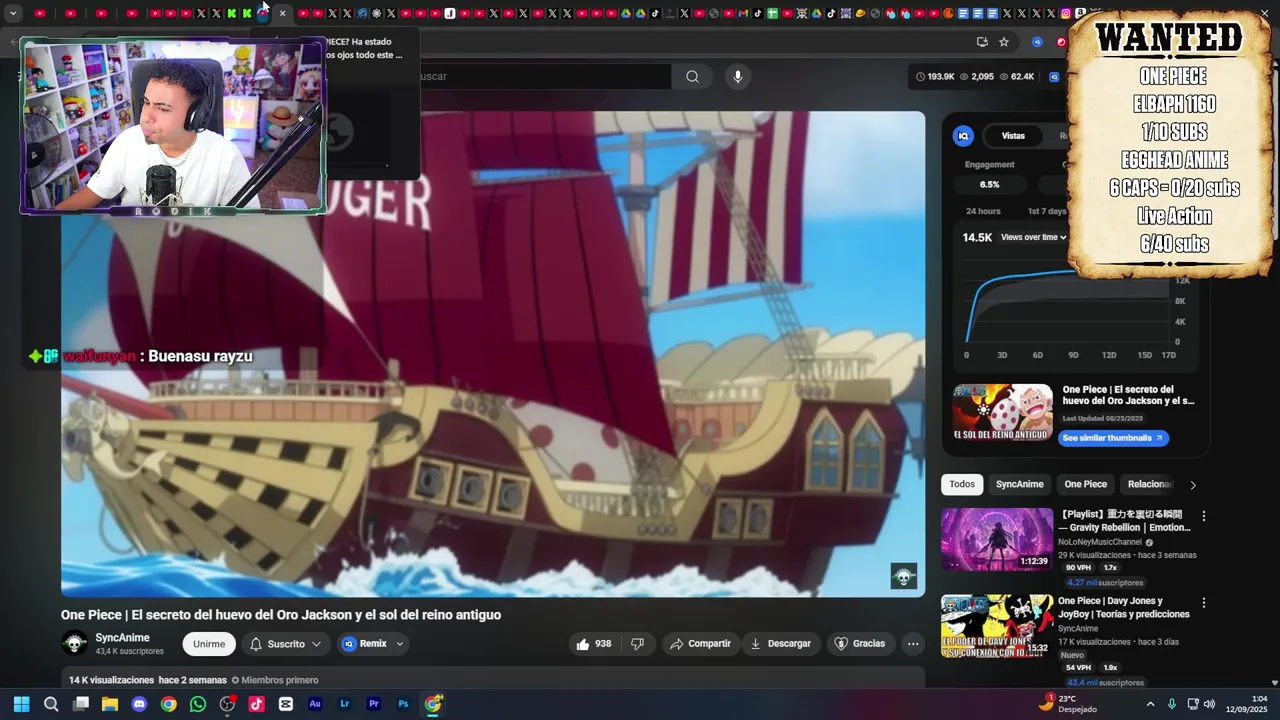The width and height of the screenshot is (1280, 720).
Task: Click the vidIQ icon in top stats bar
Action: click(x=1054, y=77)
